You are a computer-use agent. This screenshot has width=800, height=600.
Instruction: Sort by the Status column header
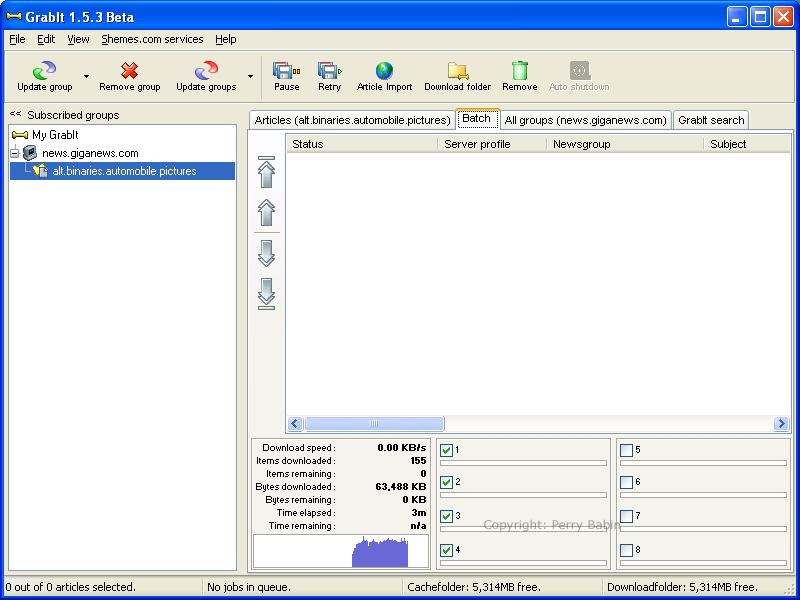click(362, 144)
